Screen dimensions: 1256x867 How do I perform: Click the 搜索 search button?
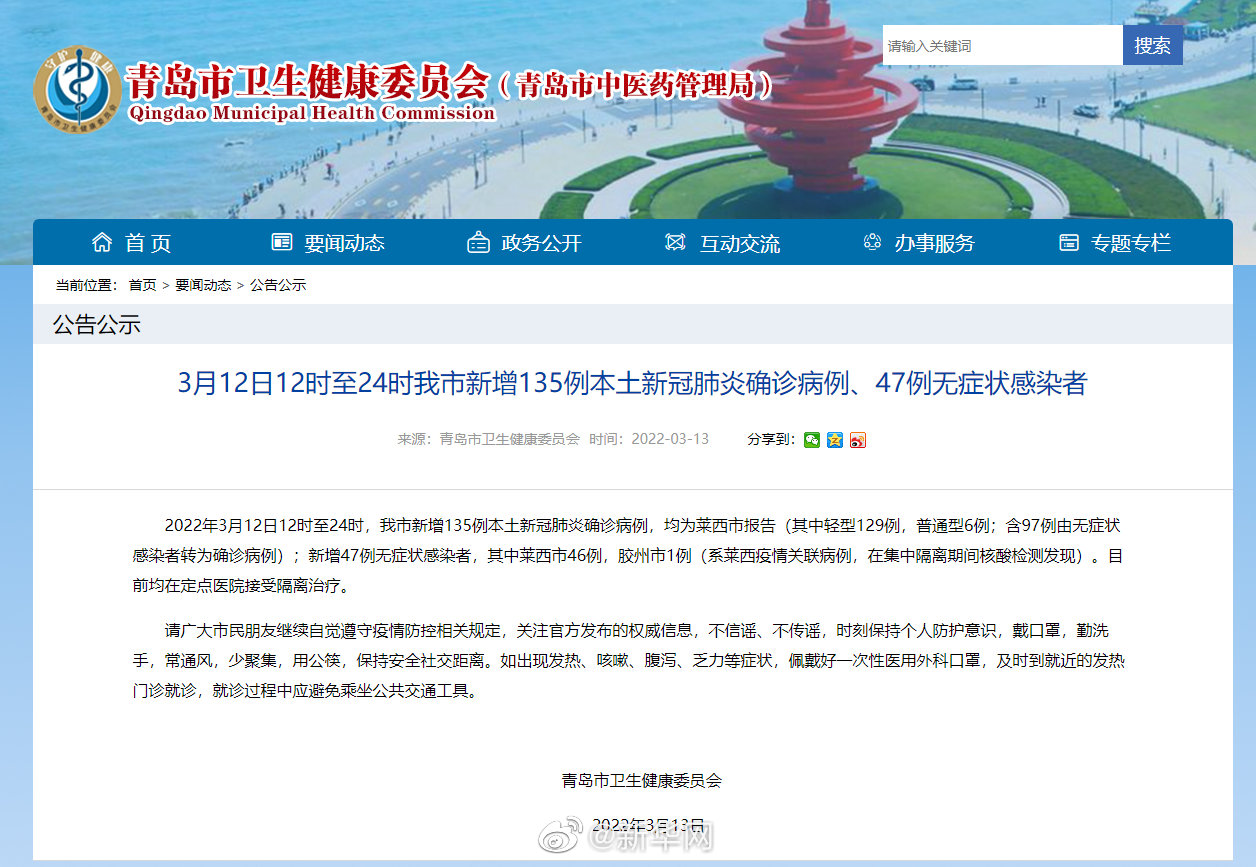tap(1153, 45)
